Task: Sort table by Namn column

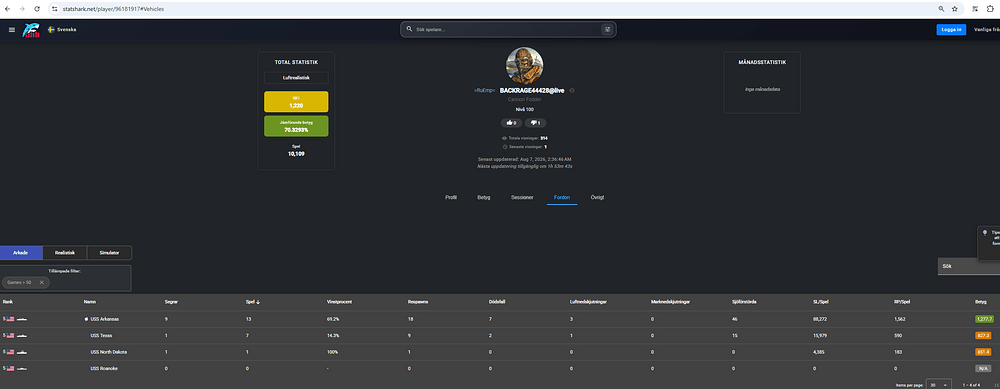Action: pos(89,302)
